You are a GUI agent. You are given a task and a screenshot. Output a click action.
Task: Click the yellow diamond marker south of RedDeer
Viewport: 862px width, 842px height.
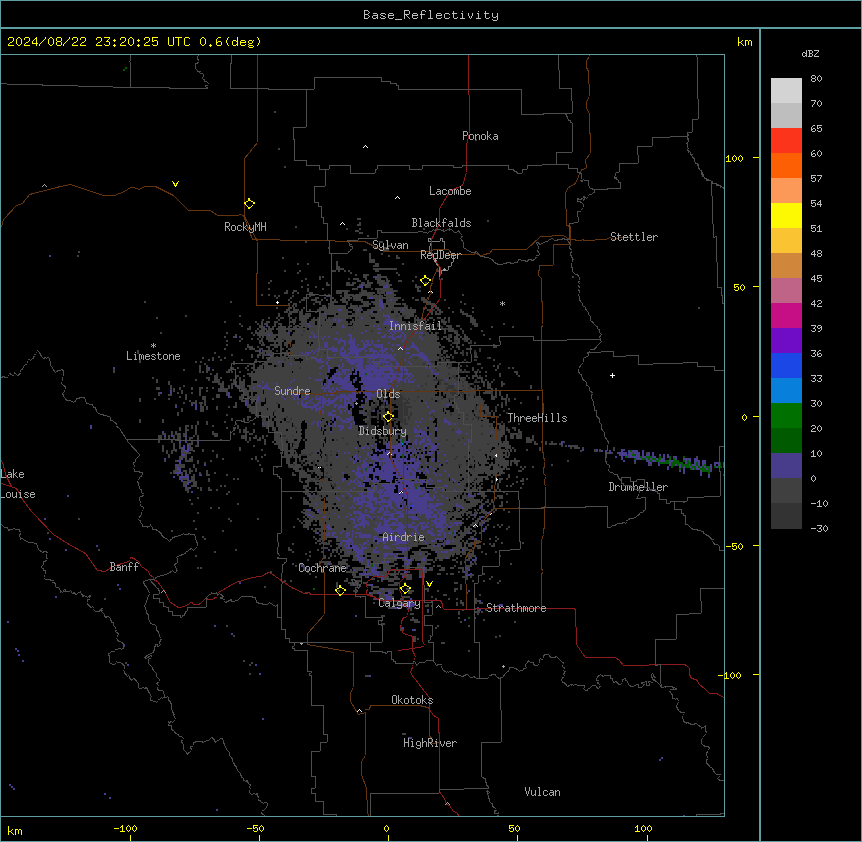point(426,281)
